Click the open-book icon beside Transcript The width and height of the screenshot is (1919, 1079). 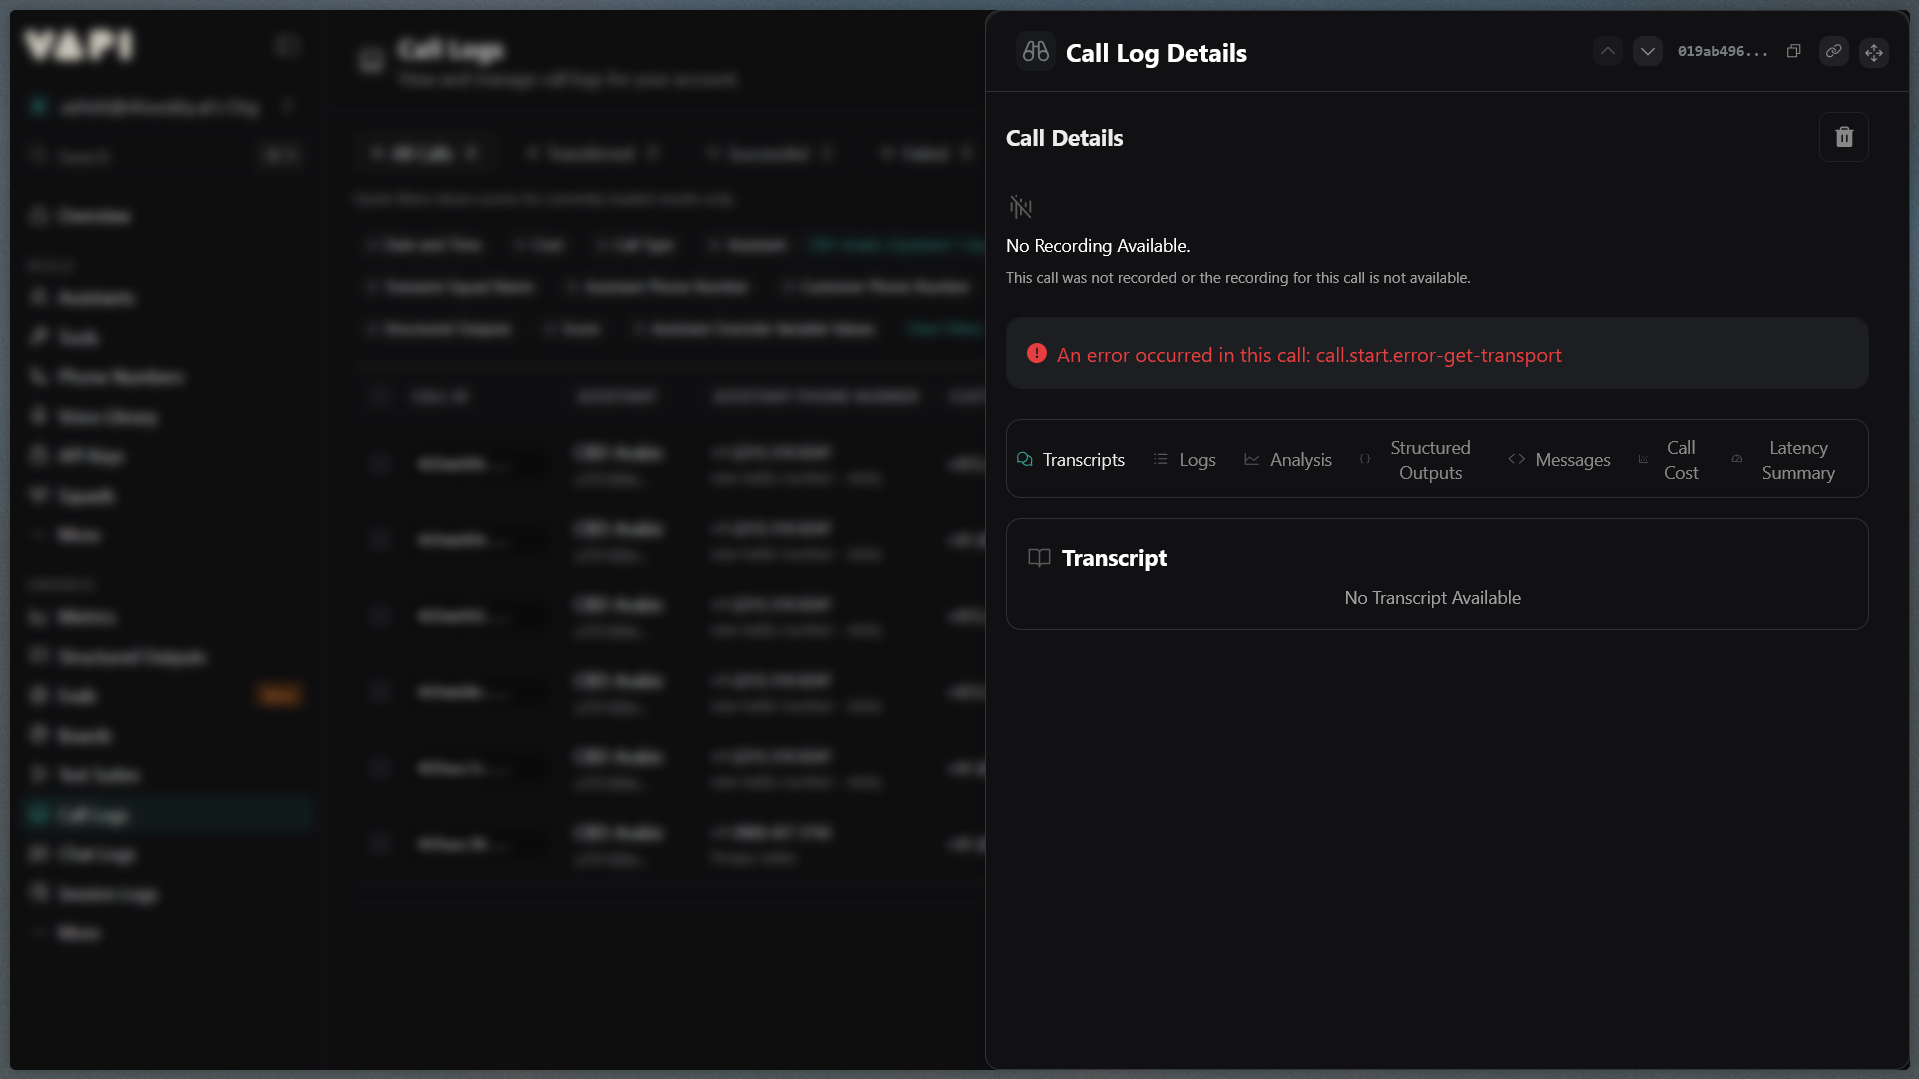click(x=1039, y=558)
